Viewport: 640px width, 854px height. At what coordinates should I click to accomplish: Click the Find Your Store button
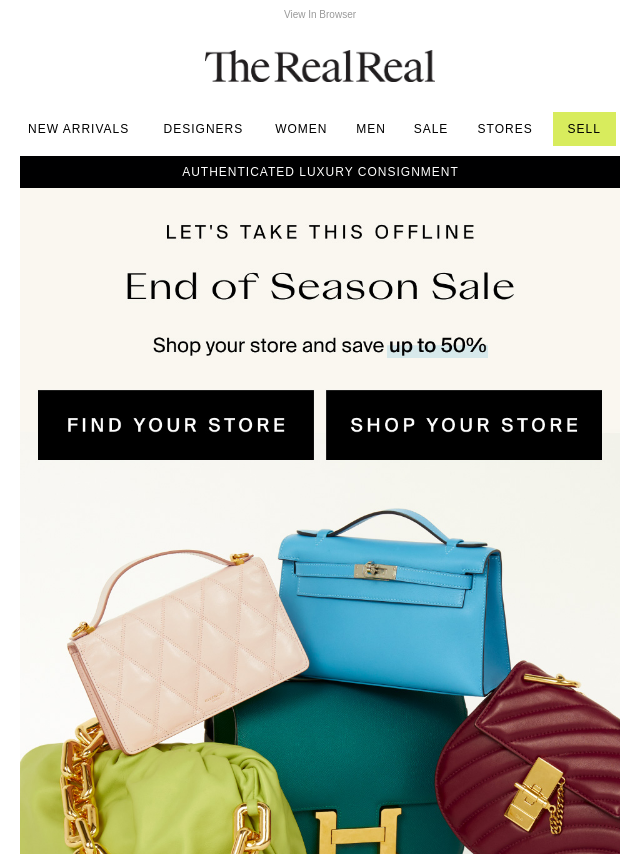(x=176, y=425)
